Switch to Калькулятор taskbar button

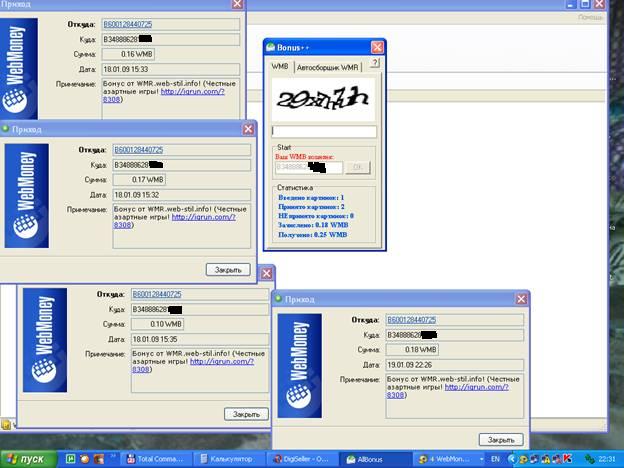pyautogui.click(x=228, y=459)
